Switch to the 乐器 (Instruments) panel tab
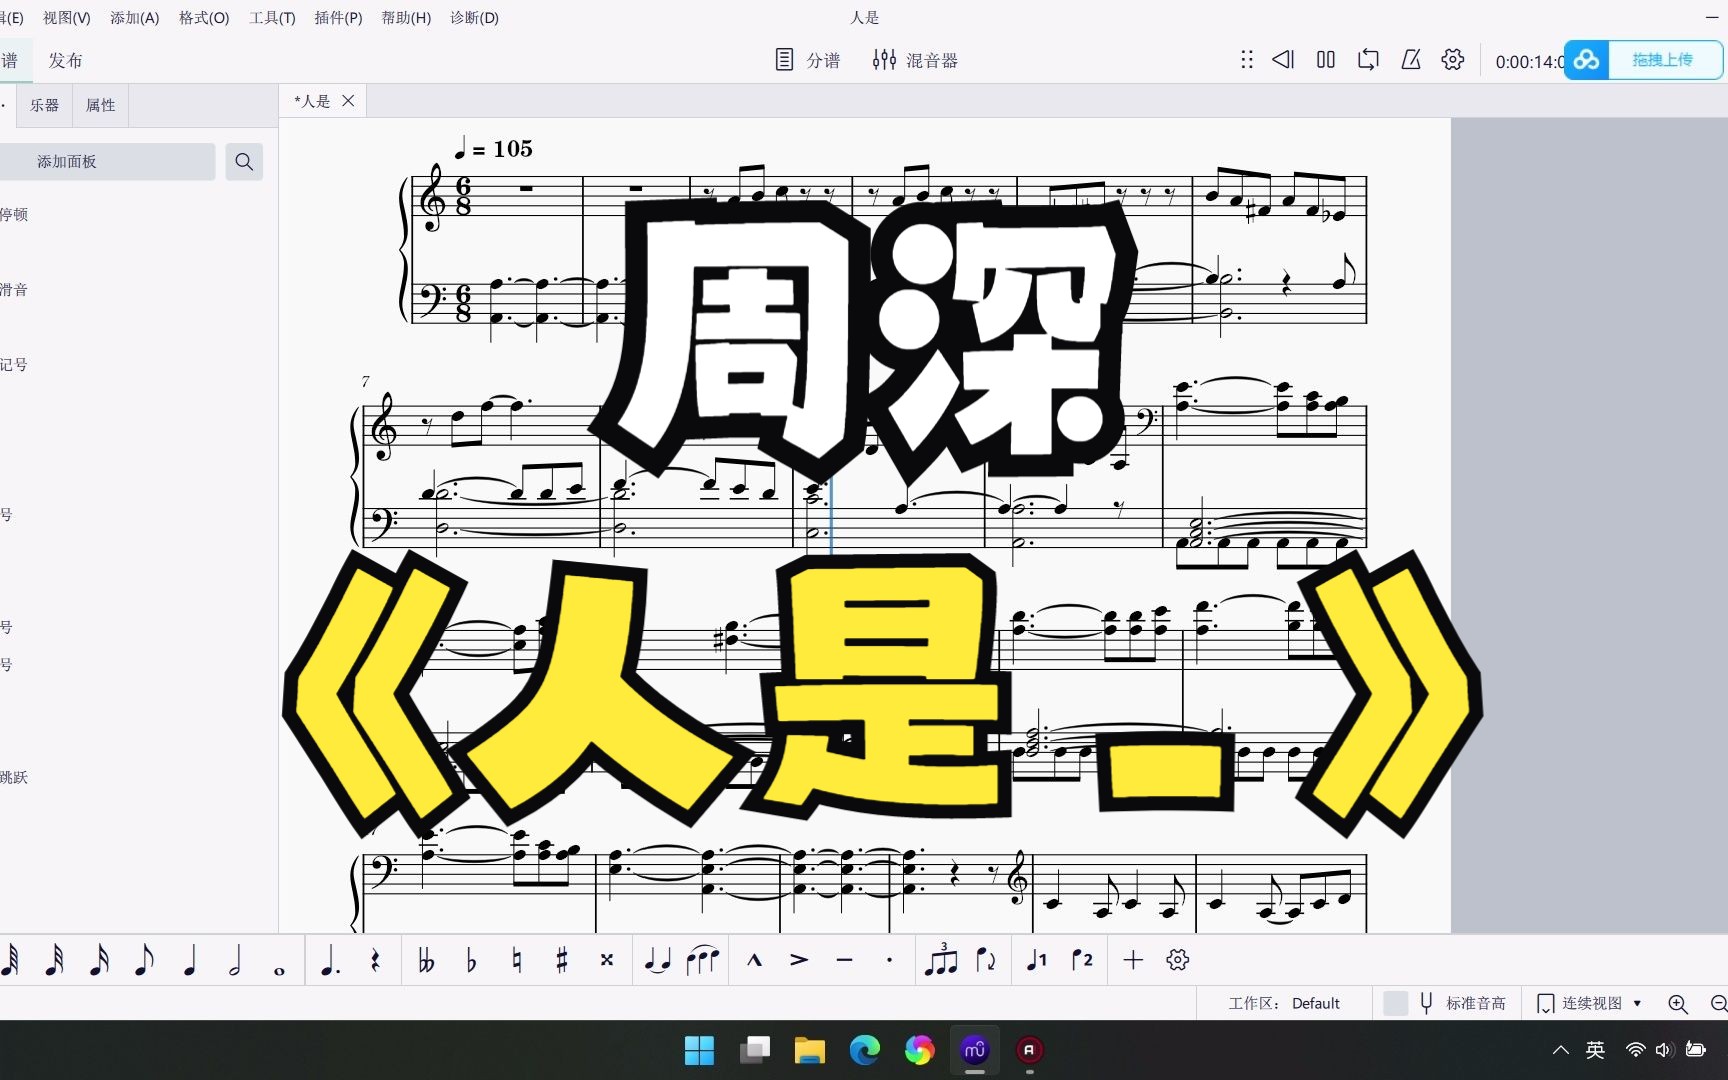This screenshot has width=1728, height=1080. [44, 105]
